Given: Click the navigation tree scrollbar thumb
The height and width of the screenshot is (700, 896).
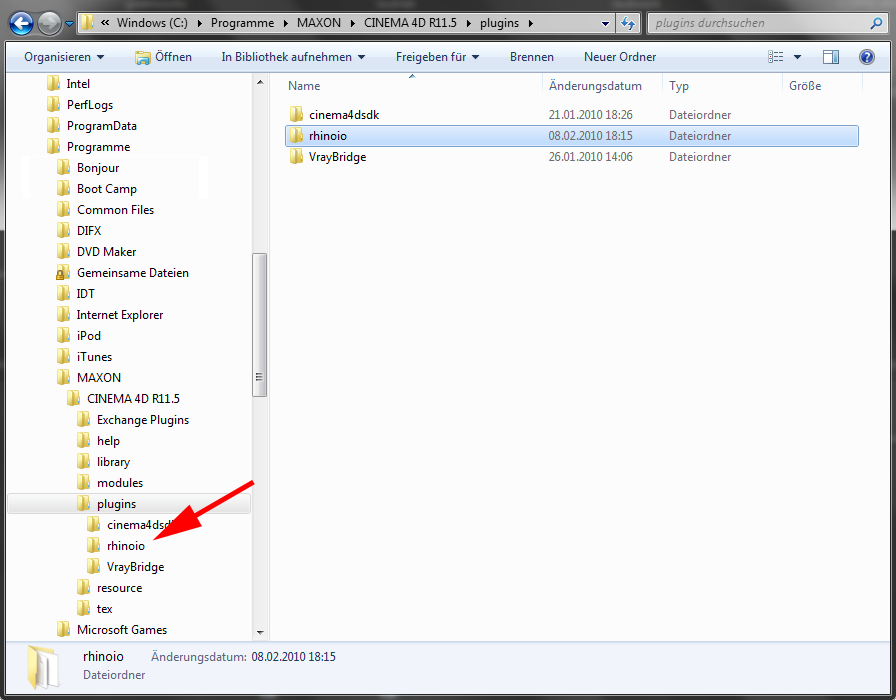Looking at the screenshot, I should tap(259, 325).
